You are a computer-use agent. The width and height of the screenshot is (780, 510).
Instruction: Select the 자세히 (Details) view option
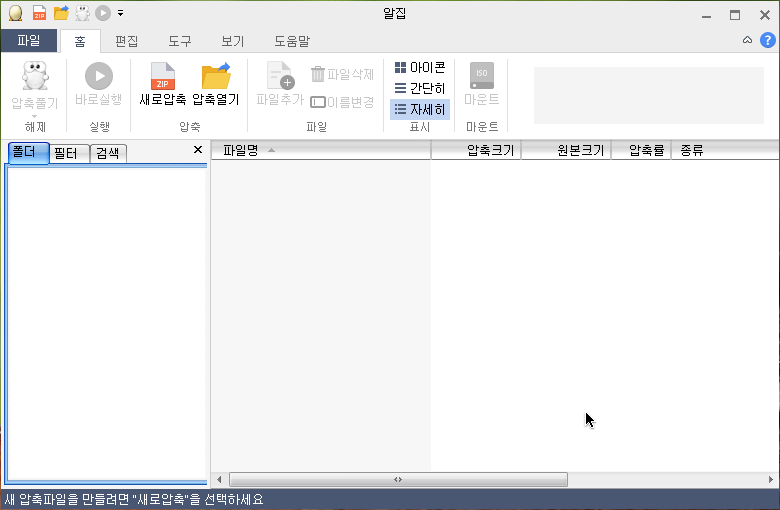(419, 109)
